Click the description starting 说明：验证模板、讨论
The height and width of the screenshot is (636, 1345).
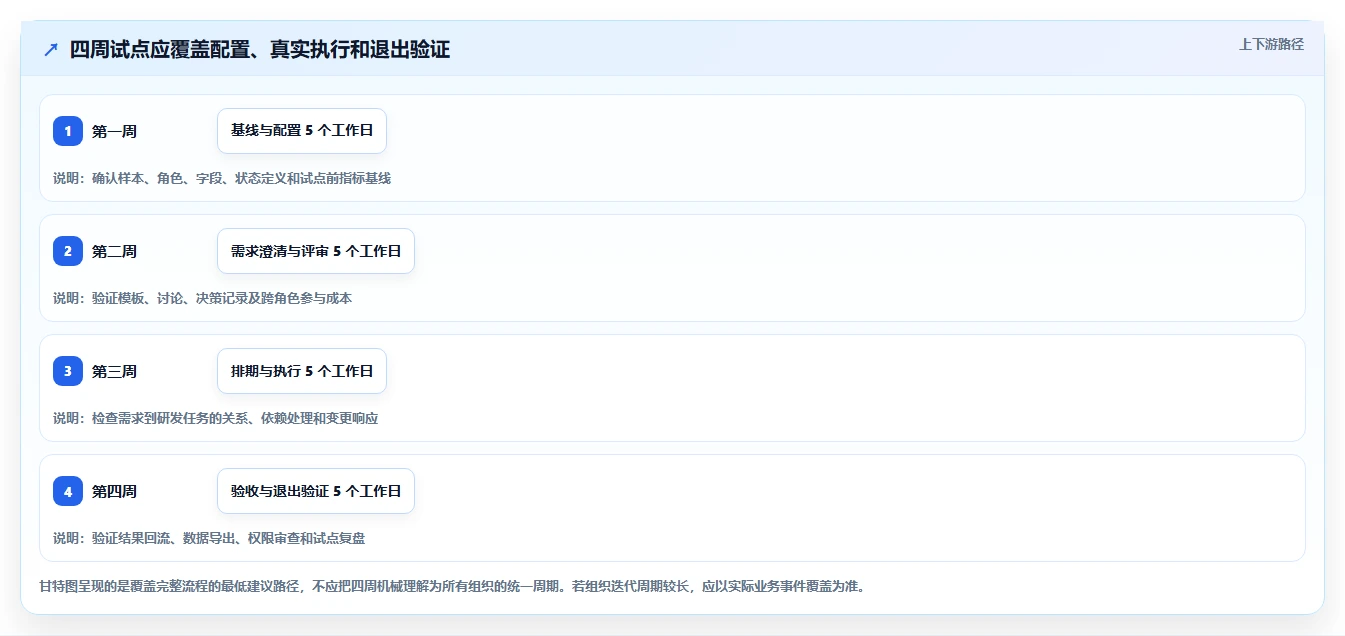pyautogui.click(x=203, y=298)
